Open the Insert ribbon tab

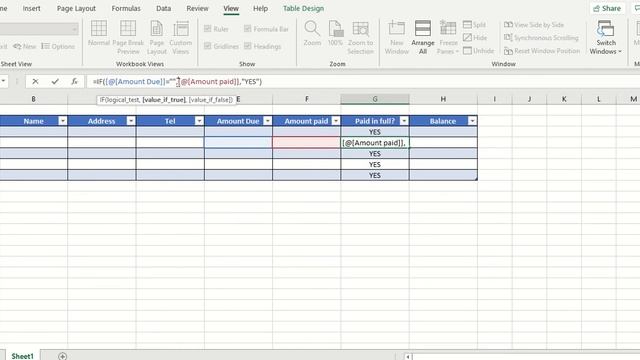(31, 8)
